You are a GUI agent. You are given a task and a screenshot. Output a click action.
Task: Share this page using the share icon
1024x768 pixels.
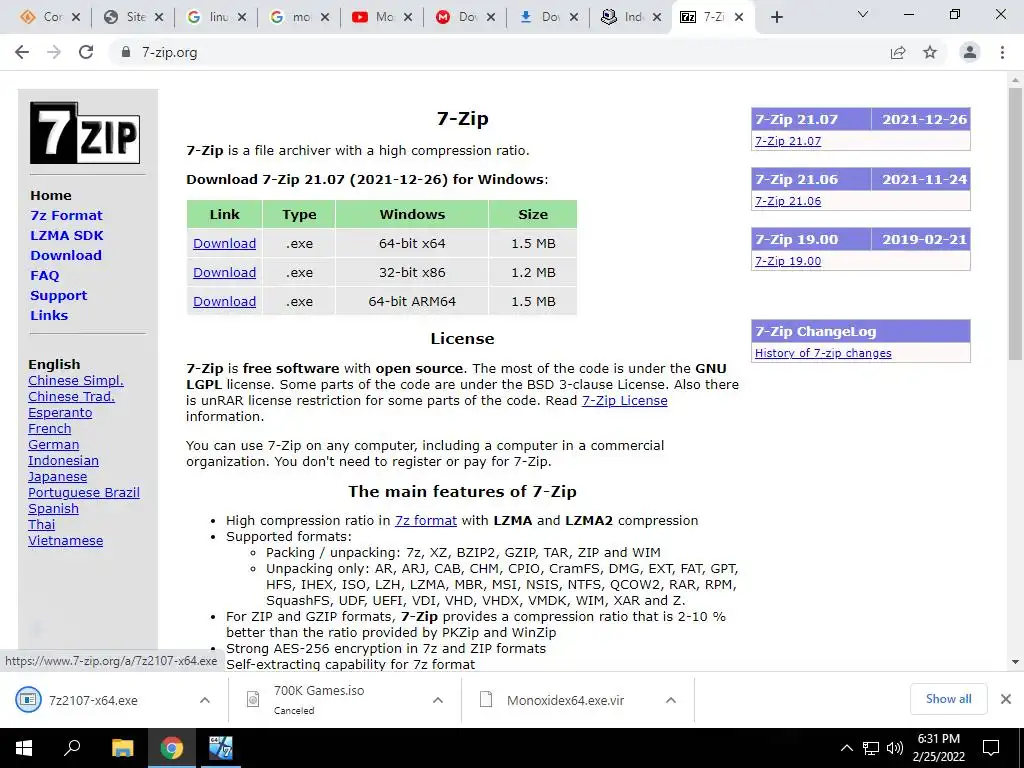[898, 52]
